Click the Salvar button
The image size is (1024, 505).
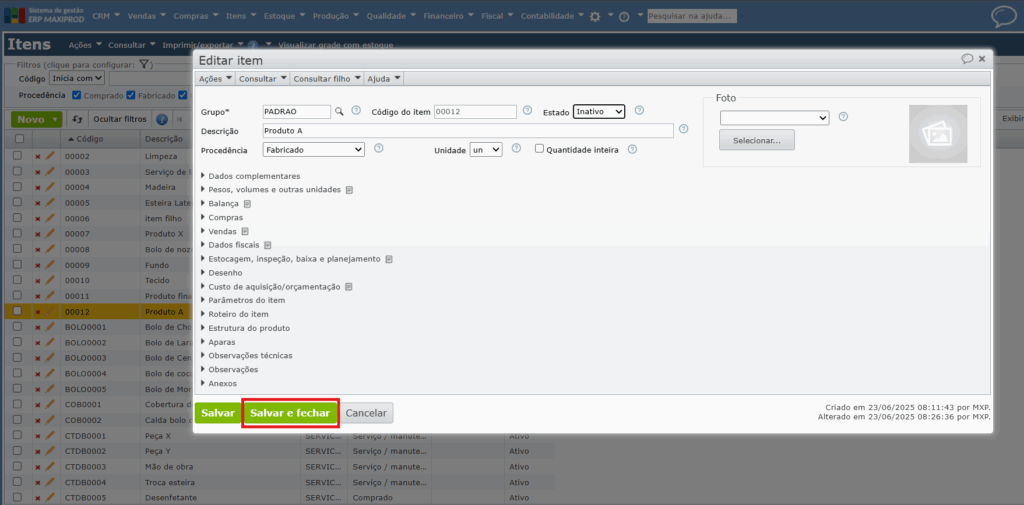point(217,413)
